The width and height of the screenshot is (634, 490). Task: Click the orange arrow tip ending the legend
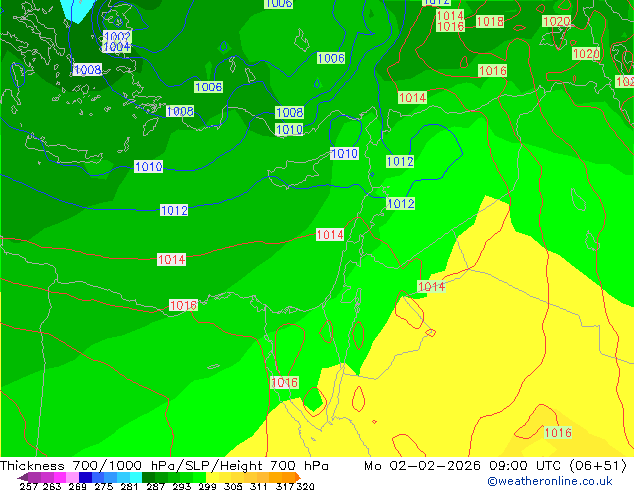(298, 477)
